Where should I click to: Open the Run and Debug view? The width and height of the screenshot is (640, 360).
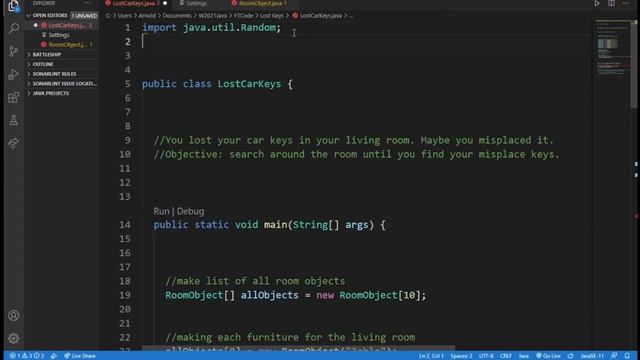13,74
